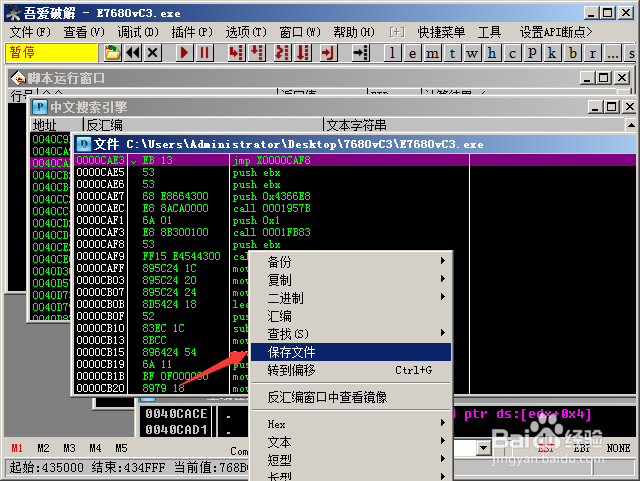Open the 工具 menu
Screen dimensions: 640x481
[489, 32]
